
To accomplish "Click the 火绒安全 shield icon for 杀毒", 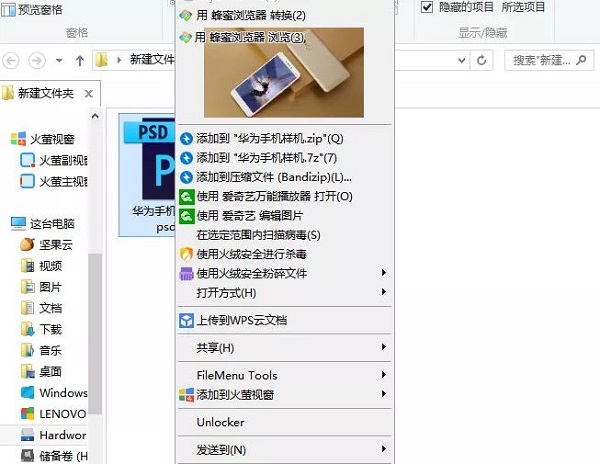I will [x=186, y=254].
